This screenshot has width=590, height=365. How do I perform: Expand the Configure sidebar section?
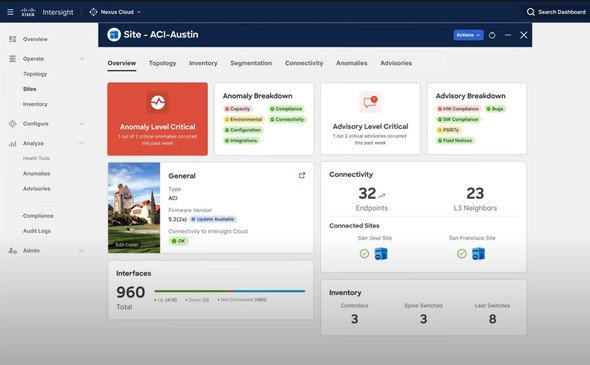(81, 123)
